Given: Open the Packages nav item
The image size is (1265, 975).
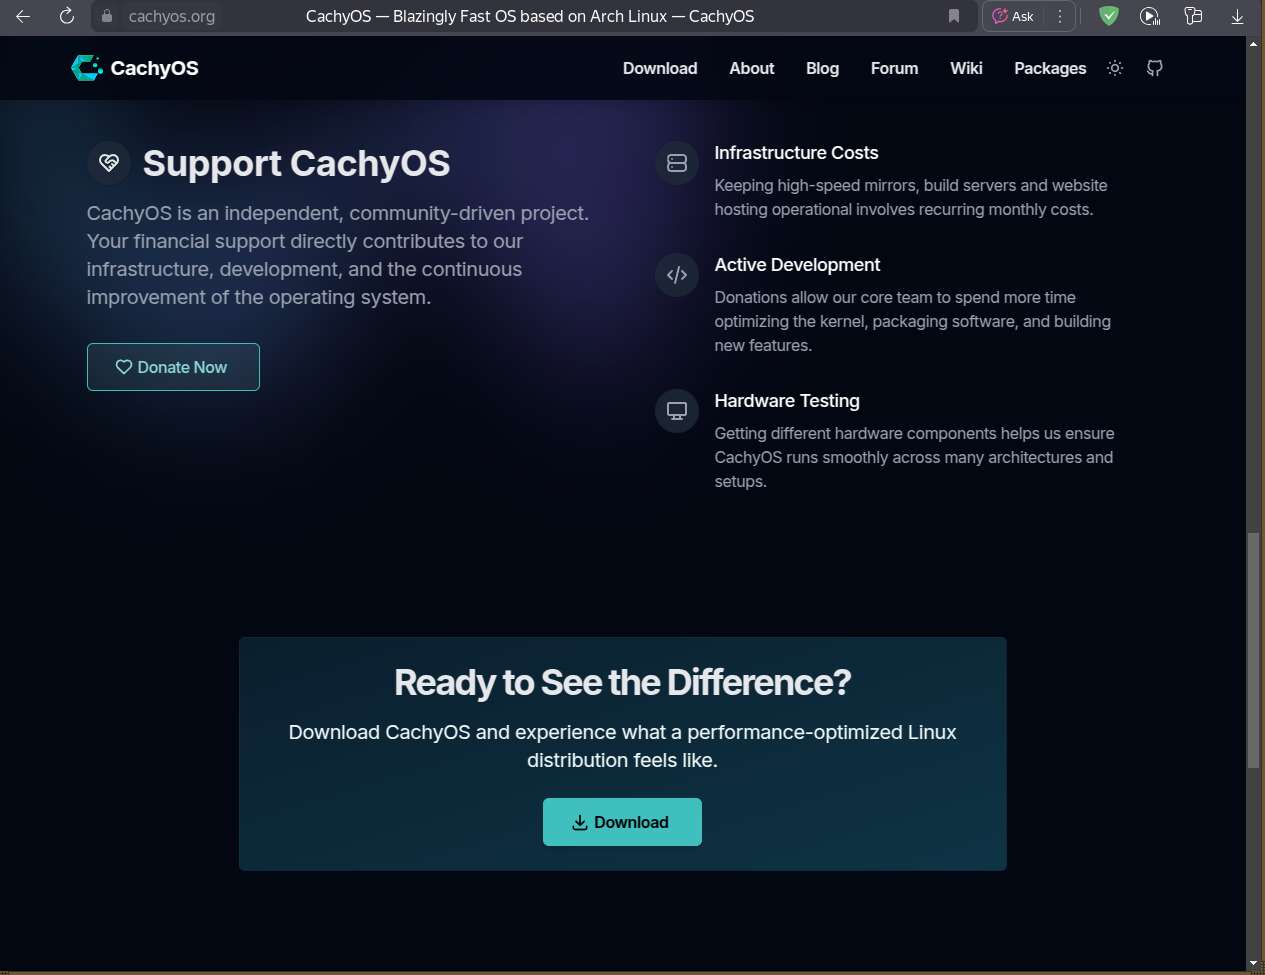Looking at the screenshot, I should pyautogui.click(x=1050, y=68).
